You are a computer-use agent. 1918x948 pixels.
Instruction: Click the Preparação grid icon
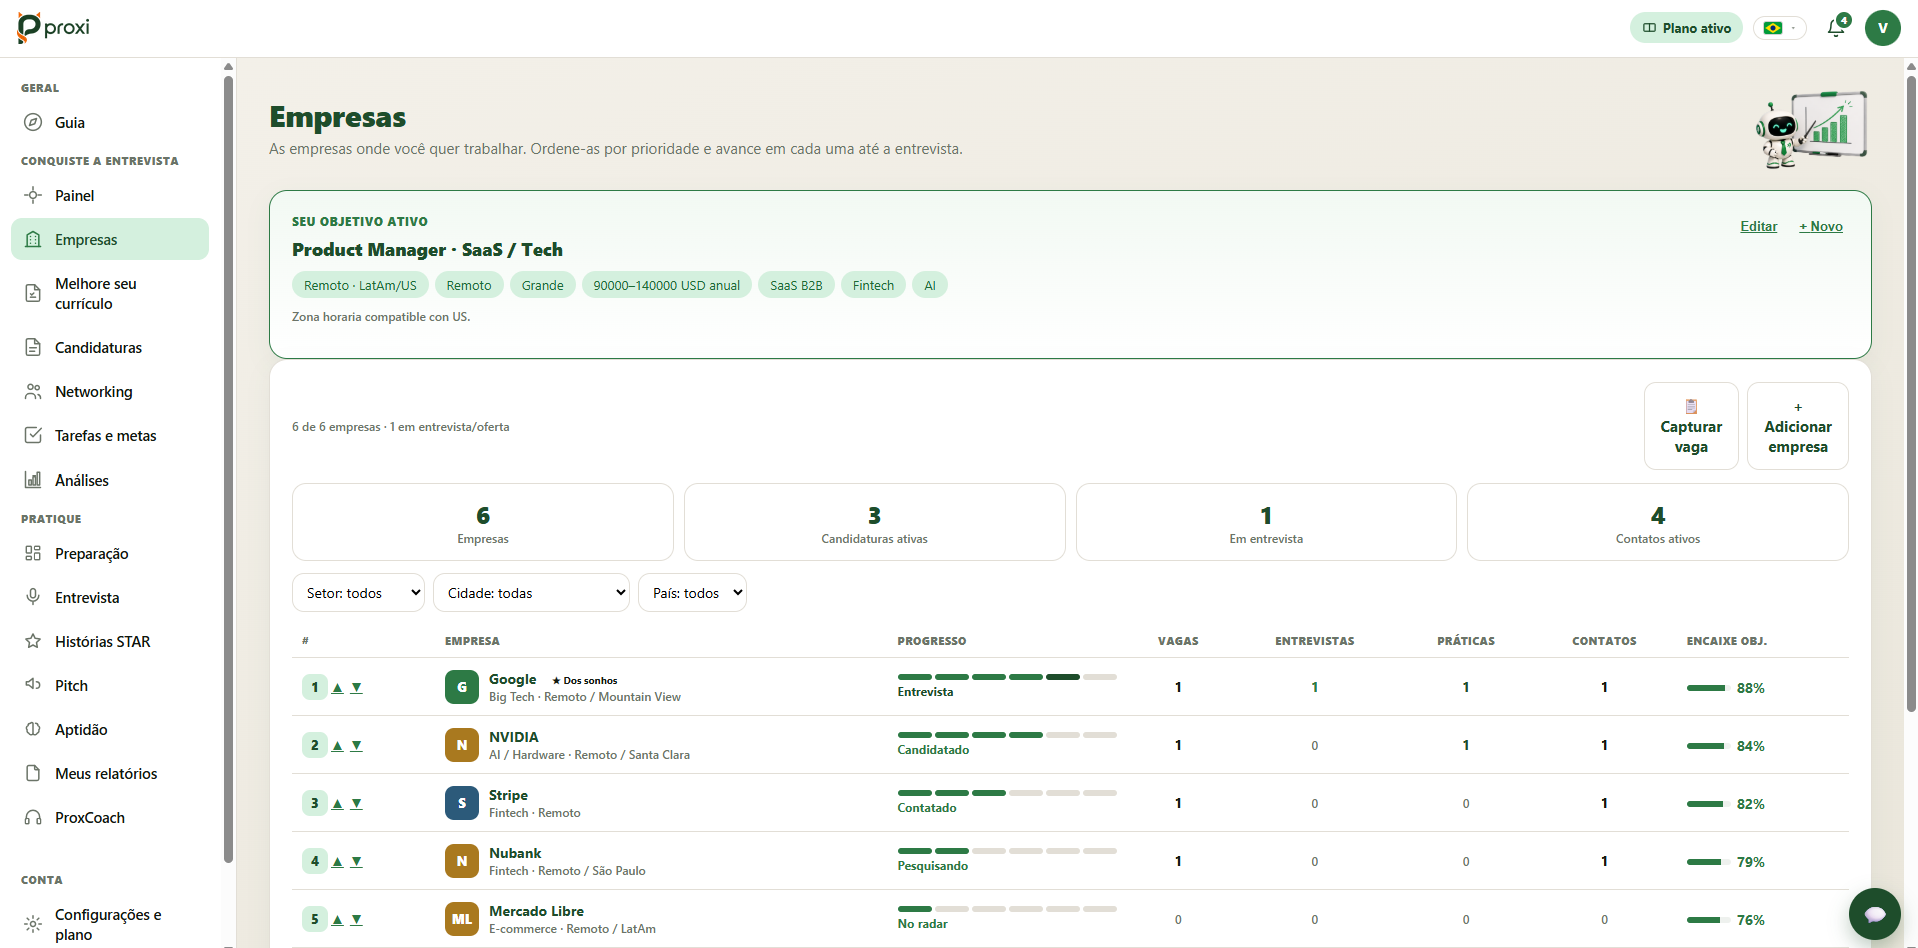(33, 553)
